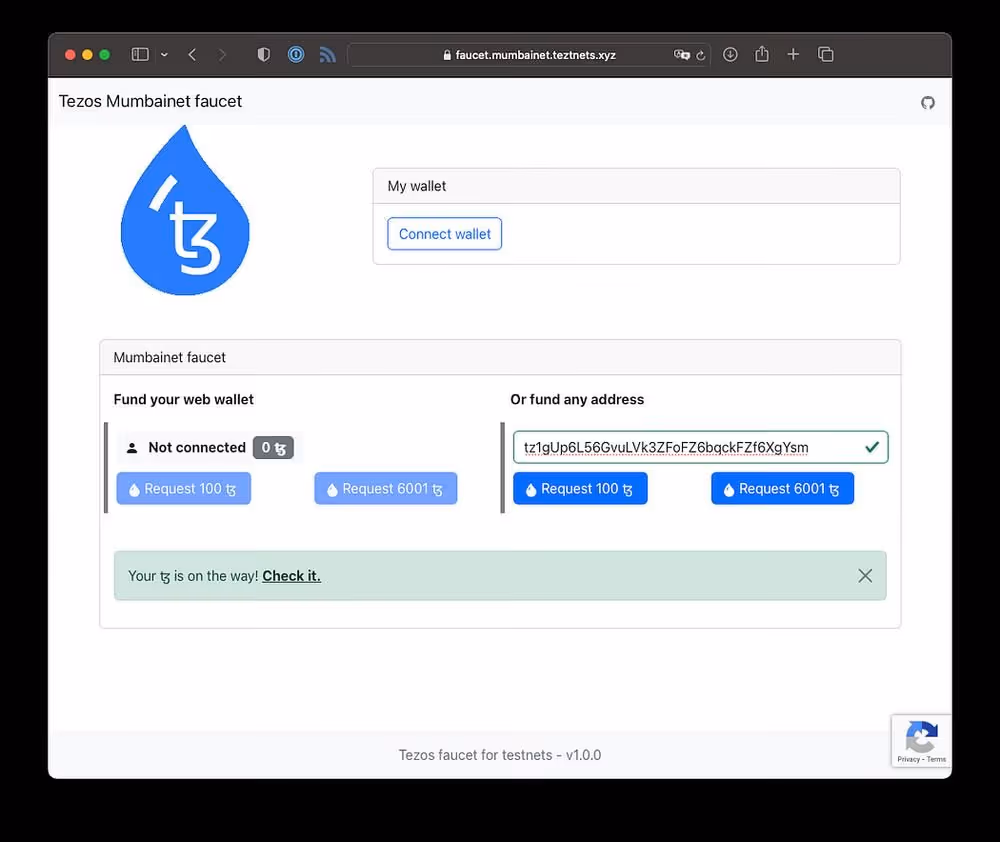1000x842 pixels.
Task: Open a new Safari tab
Action: pyautogui.click(x=793, y=54)
